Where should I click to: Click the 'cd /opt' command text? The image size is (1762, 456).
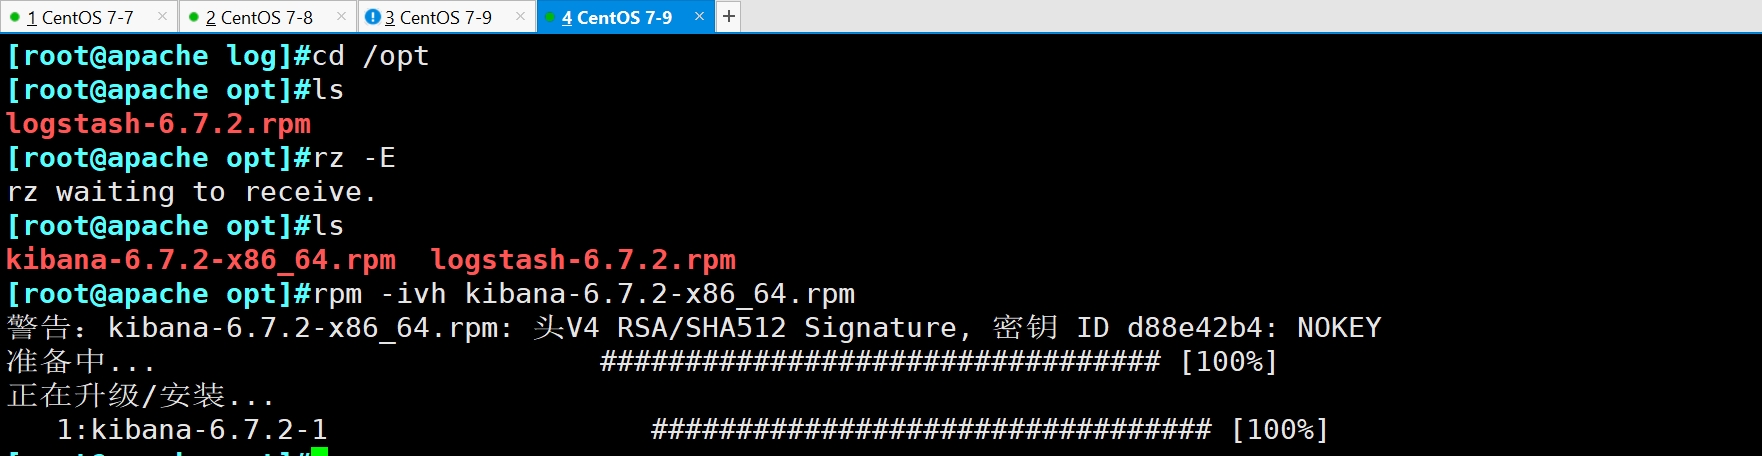click(371, 56)
